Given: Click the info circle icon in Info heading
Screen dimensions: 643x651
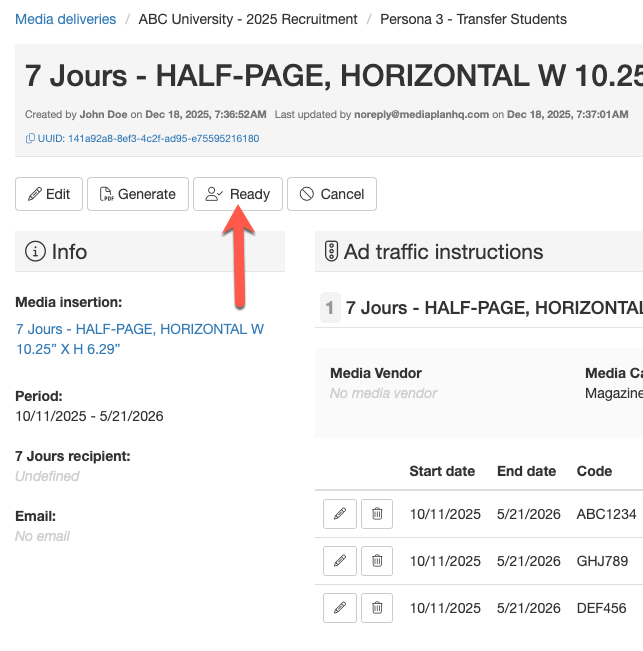Looking at the screenshot, I should click(36, 252).
